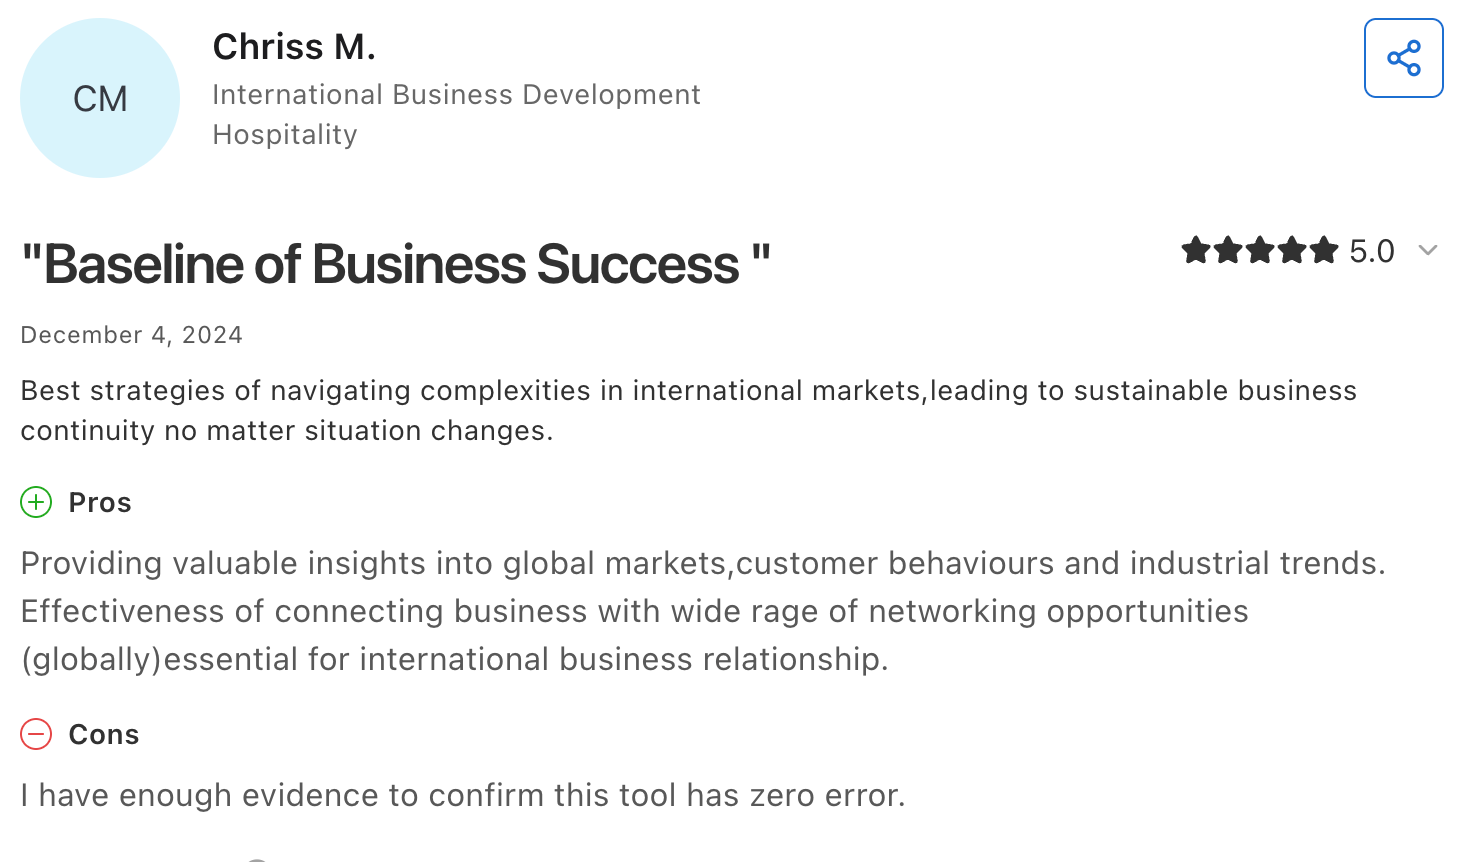Click the International Business Development job title
Screen dimensions: 1482x862
click(x=456, y=94)
